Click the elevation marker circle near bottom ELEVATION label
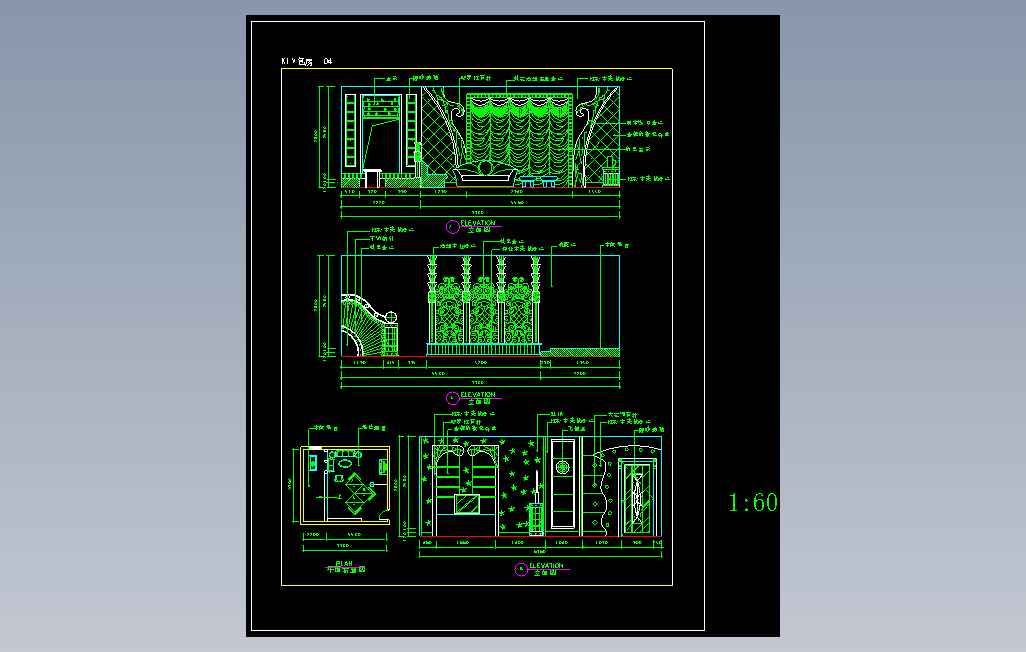This screenshot has height=652, width=1026. click(522, 568)
